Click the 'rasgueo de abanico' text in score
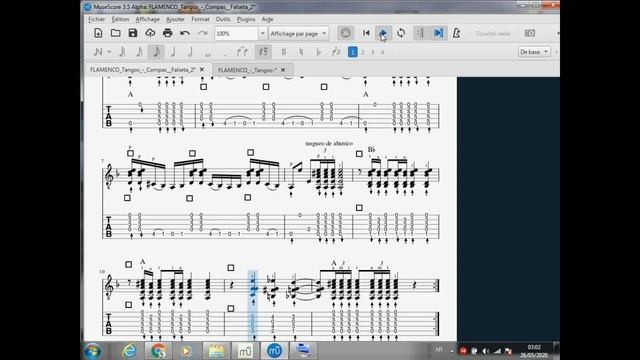Image resolution: width=640 pixels, height=360 pixels. coord(329,143)
